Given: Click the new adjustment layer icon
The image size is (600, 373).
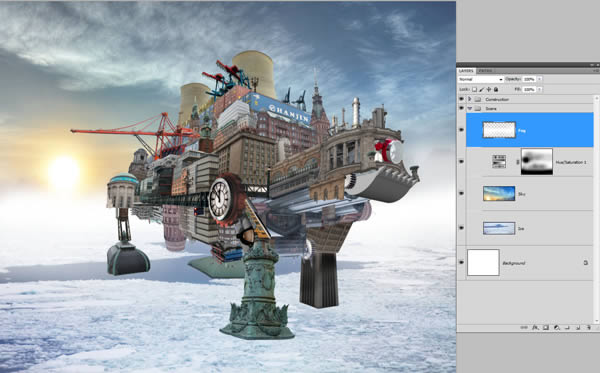Looking at the screenshot, I should point(557,327).
